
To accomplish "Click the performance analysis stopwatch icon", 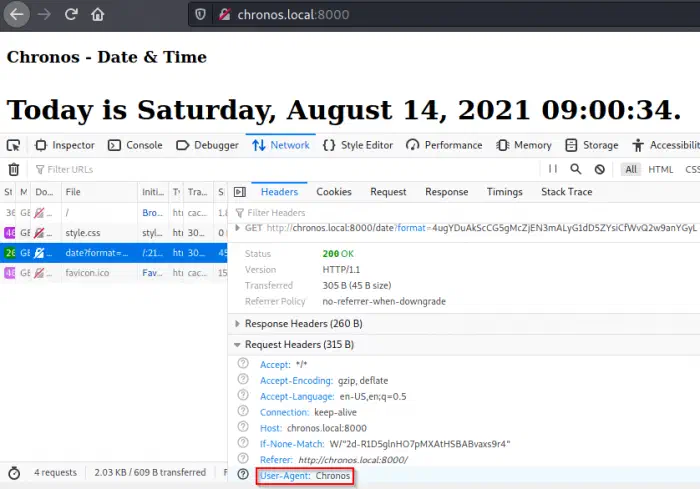I will (x=14, y=472).
